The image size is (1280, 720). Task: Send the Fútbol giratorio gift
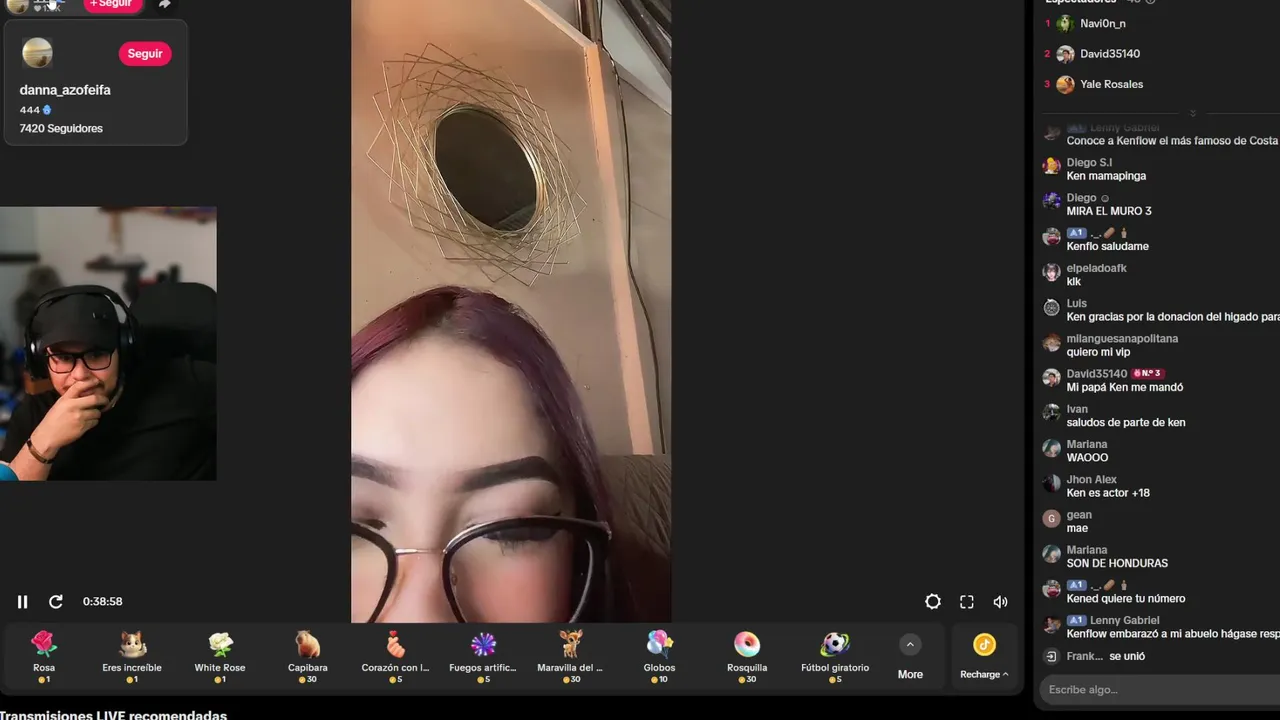click(835, 657)
